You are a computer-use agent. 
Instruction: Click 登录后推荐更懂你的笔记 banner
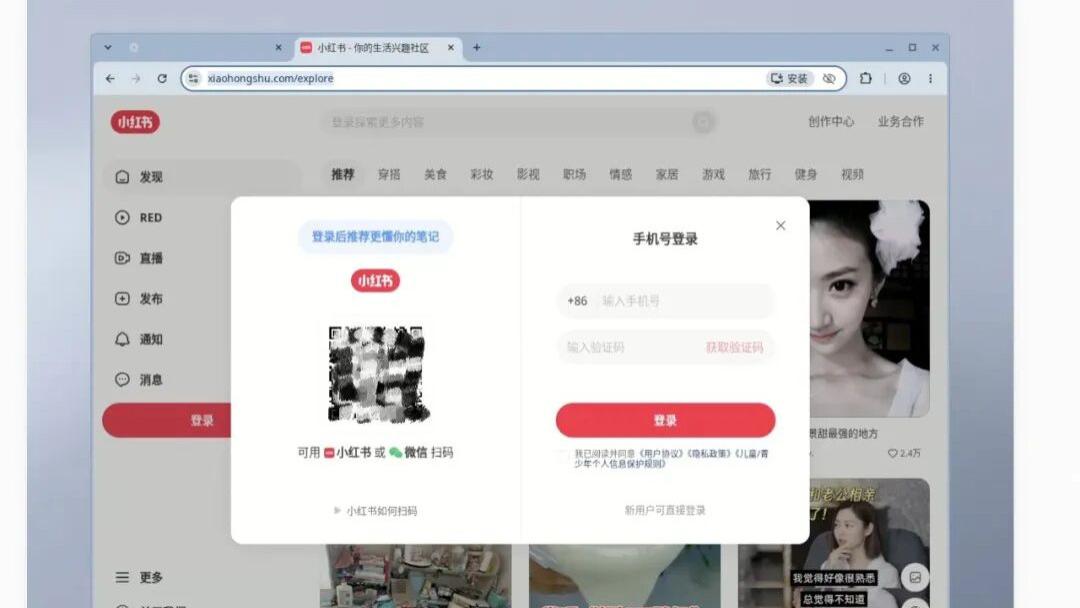click(375, 237)
